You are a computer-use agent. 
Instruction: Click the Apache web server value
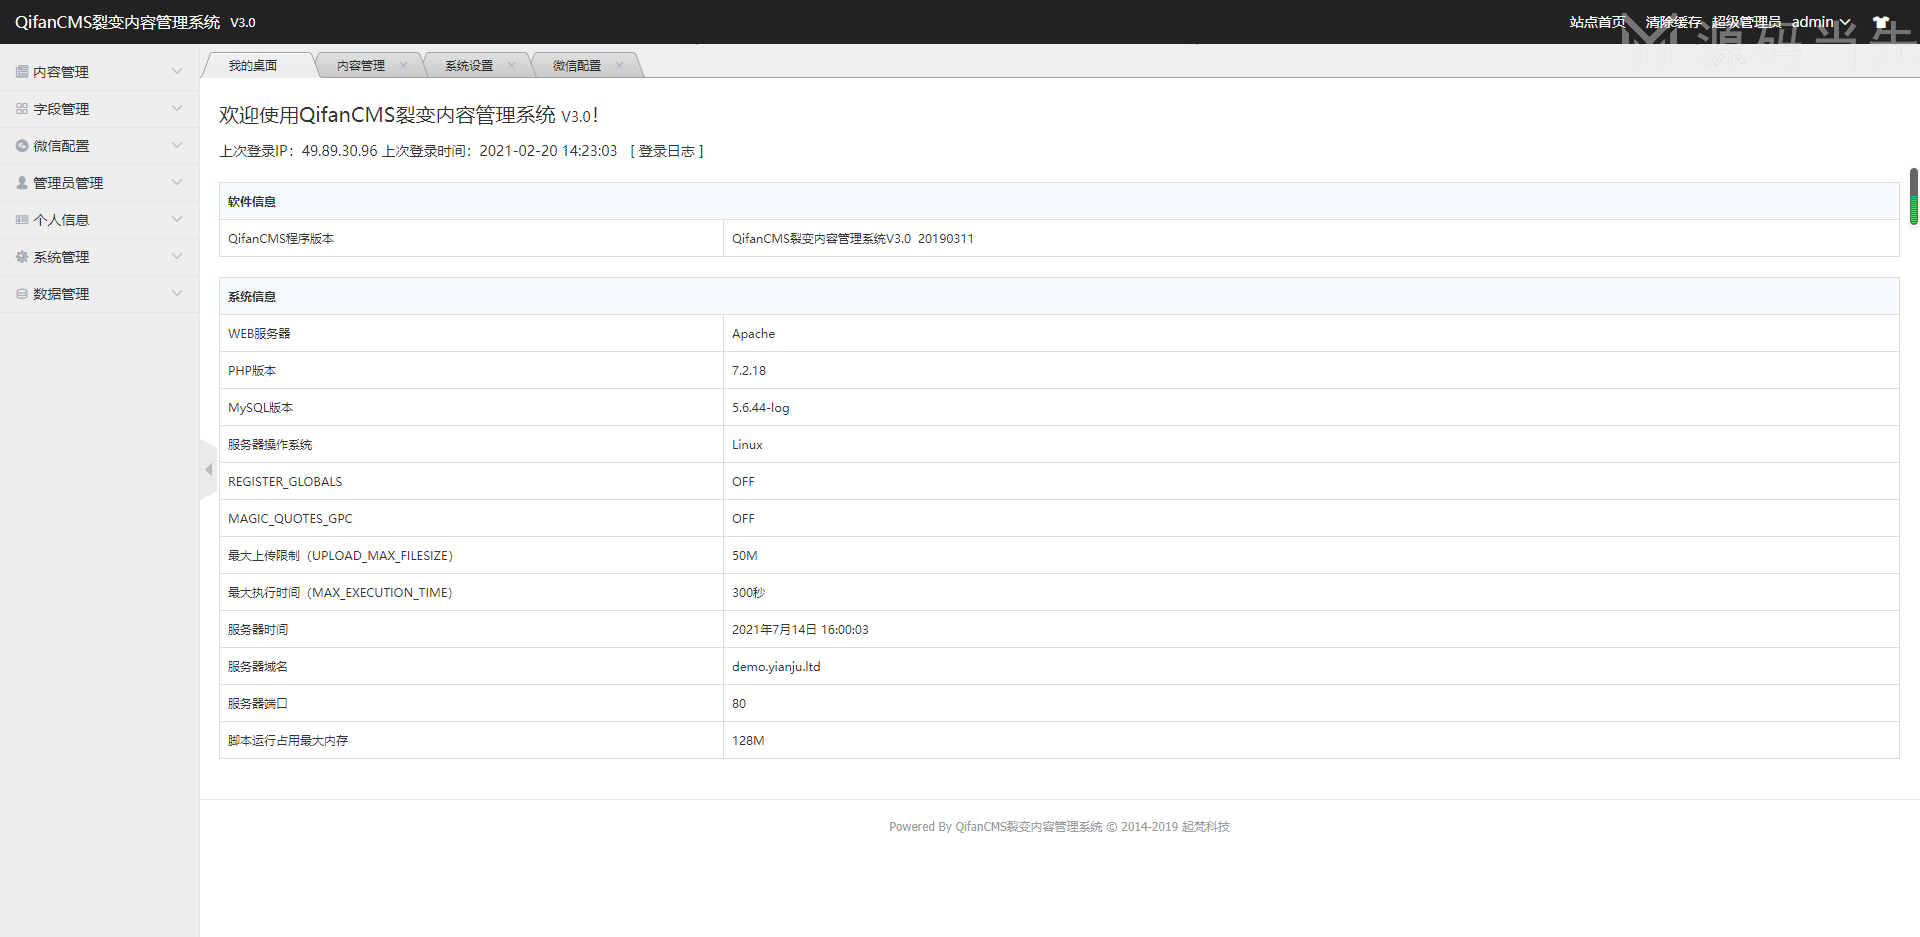click(753, 334)
